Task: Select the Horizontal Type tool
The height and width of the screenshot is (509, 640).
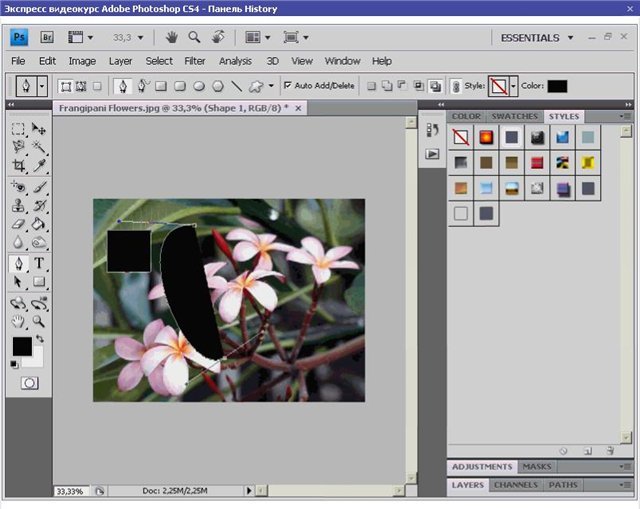Action: [x=39, y=263]
